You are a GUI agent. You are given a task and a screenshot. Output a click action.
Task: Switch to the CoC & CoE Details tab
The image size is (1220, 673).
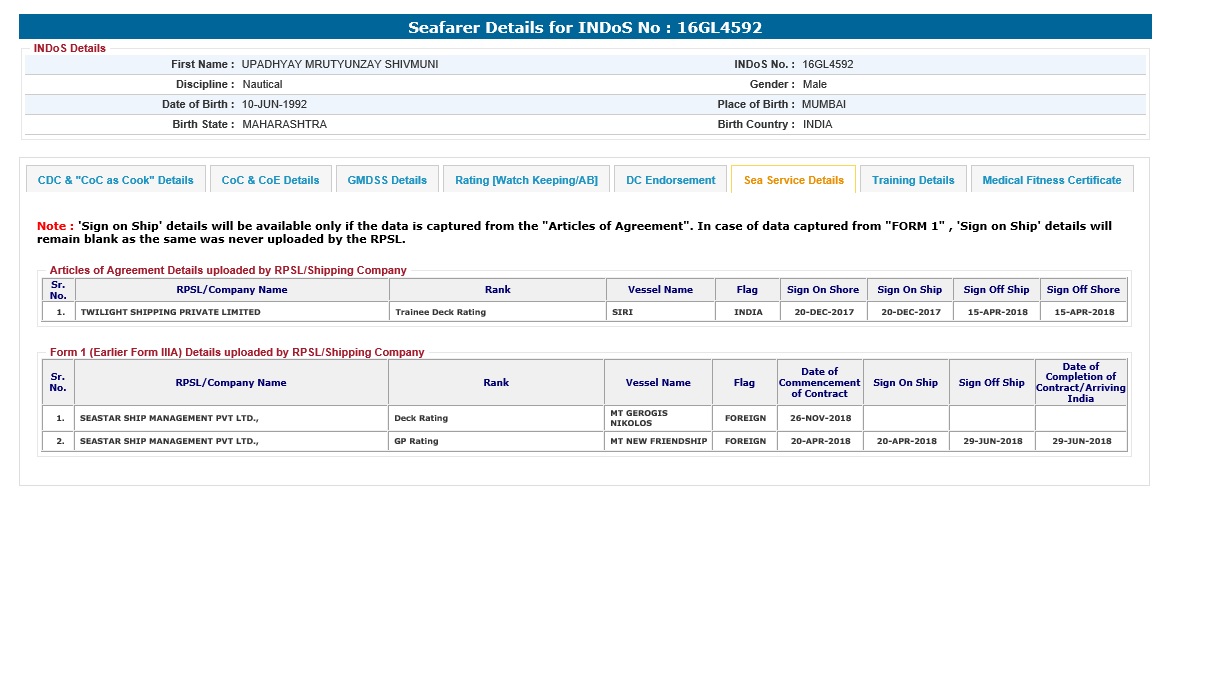point(270,180)
